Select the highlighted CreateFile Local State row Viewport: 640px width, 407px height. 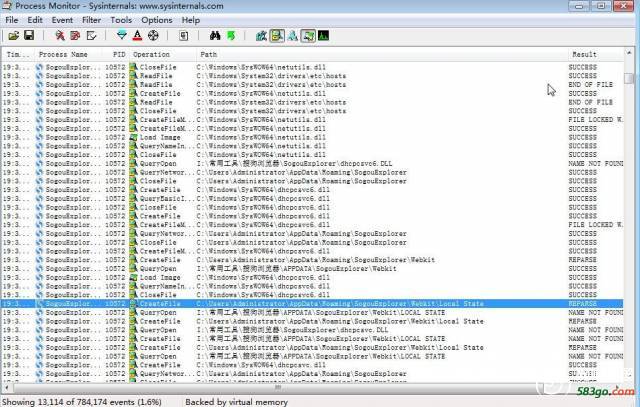point(312,304)
